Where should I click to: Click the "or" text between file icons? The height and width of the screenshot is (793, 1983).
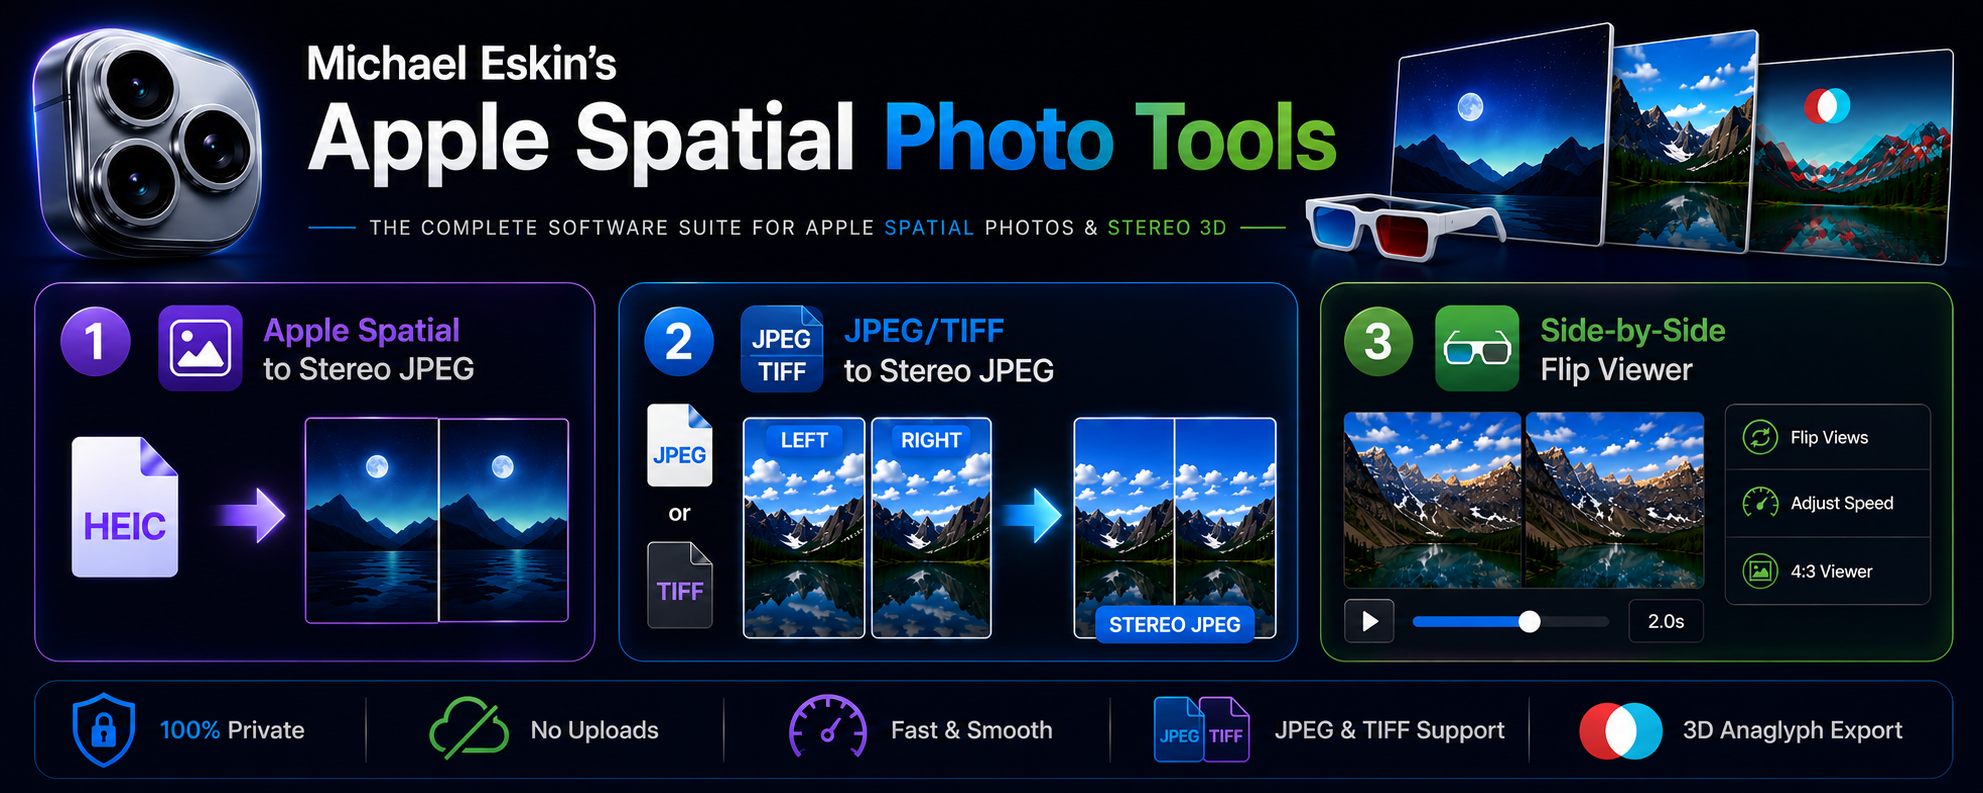pos(680,514)
